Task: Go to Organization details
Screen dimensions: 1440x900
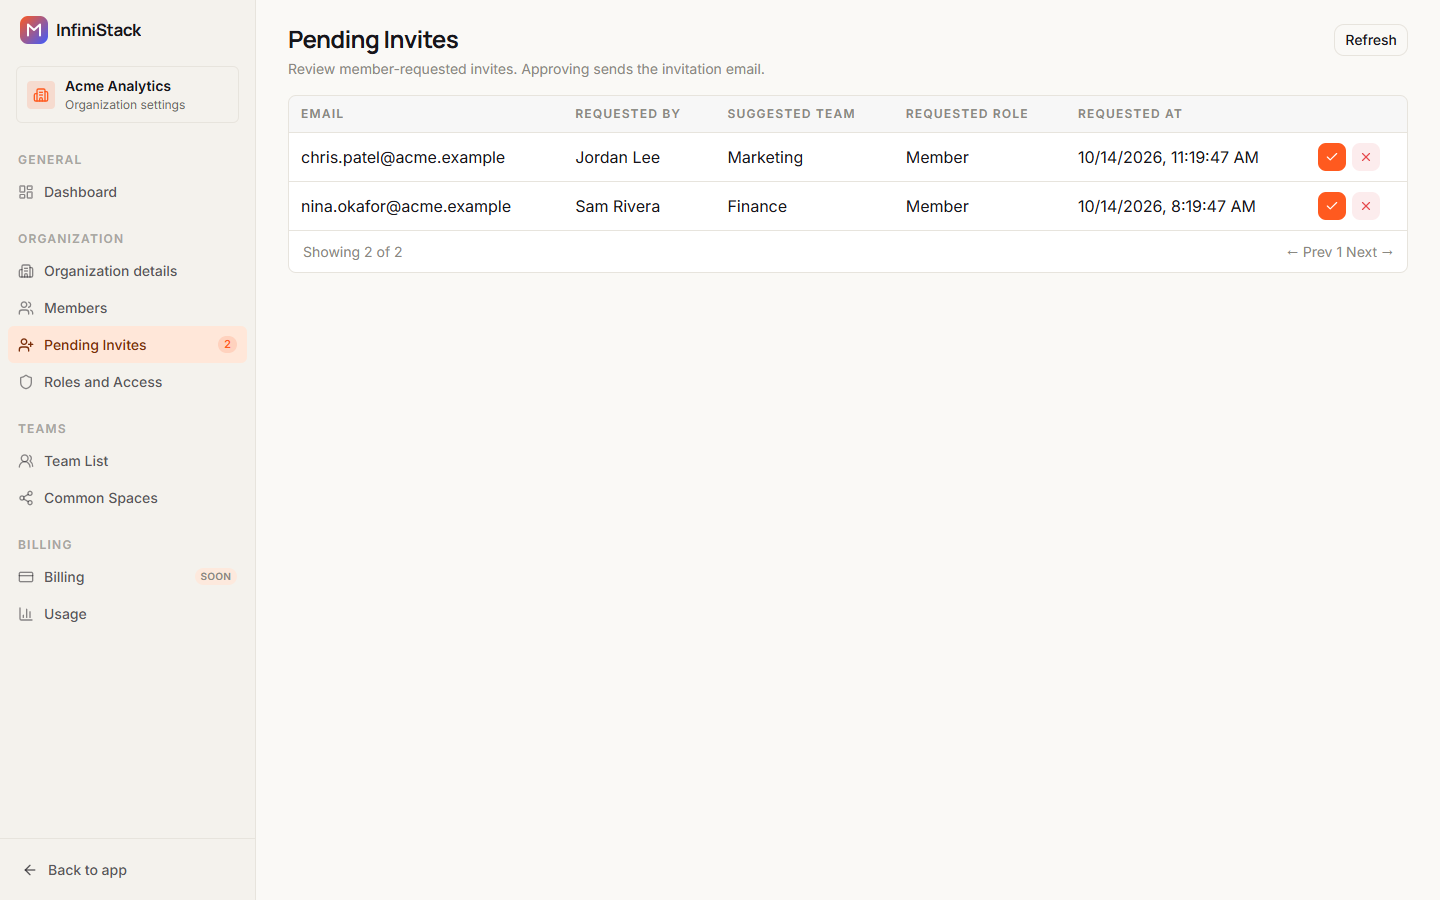Action: [x=127, y=271]
